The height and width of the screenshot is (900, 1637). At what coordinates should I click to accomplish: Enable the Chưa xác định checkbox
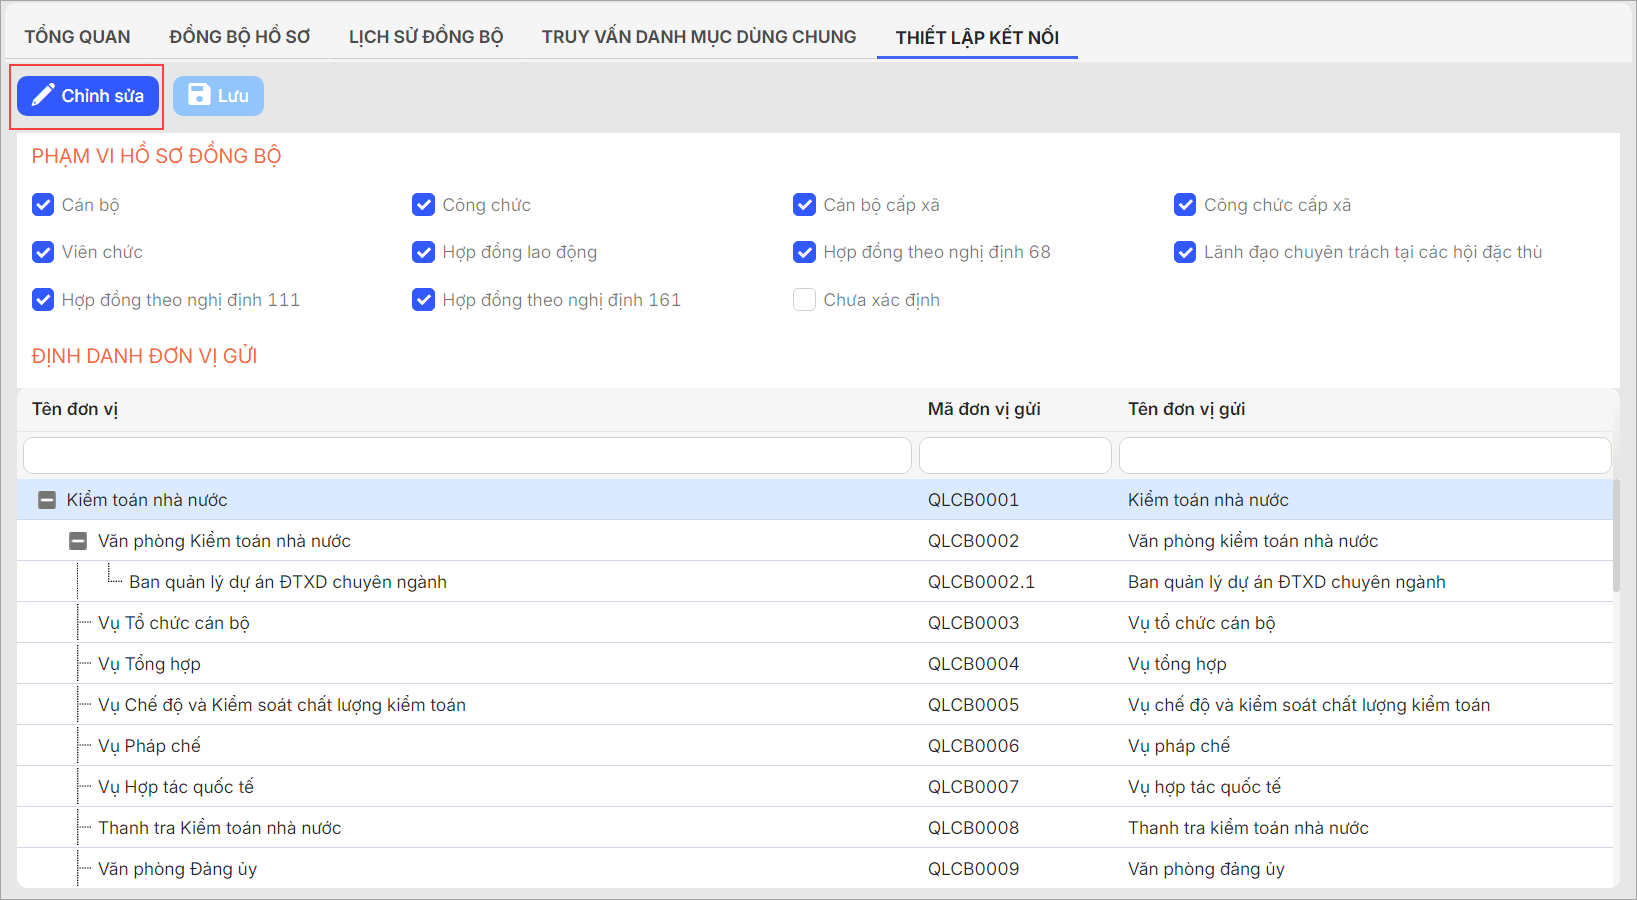click(804, 300)
